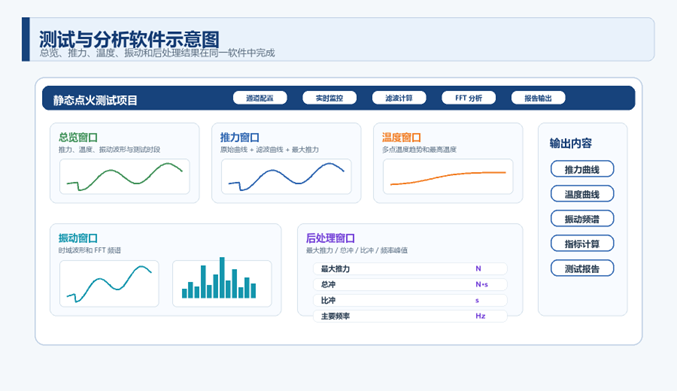Image resolution: width=677 pixels, height=391 pixels.
Task: Click the 推力窗口 panel title
Action: tap(240, 137)
